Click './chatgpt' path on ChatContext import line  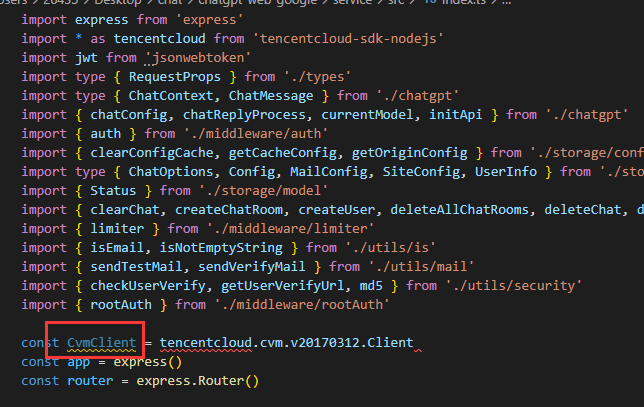point(417,96)
